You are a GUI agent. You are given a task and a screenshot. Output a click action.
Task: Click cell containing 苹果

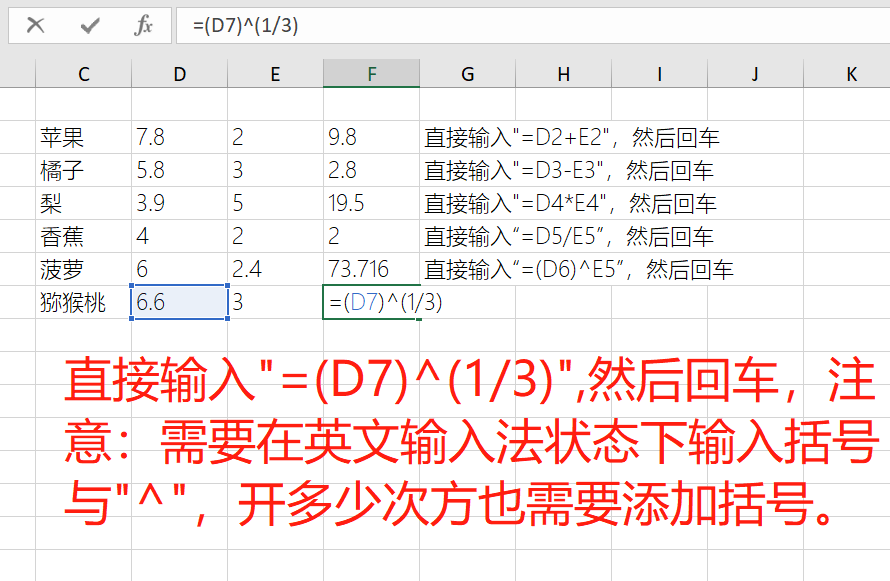pyautogui.click(x=83, y=137)
